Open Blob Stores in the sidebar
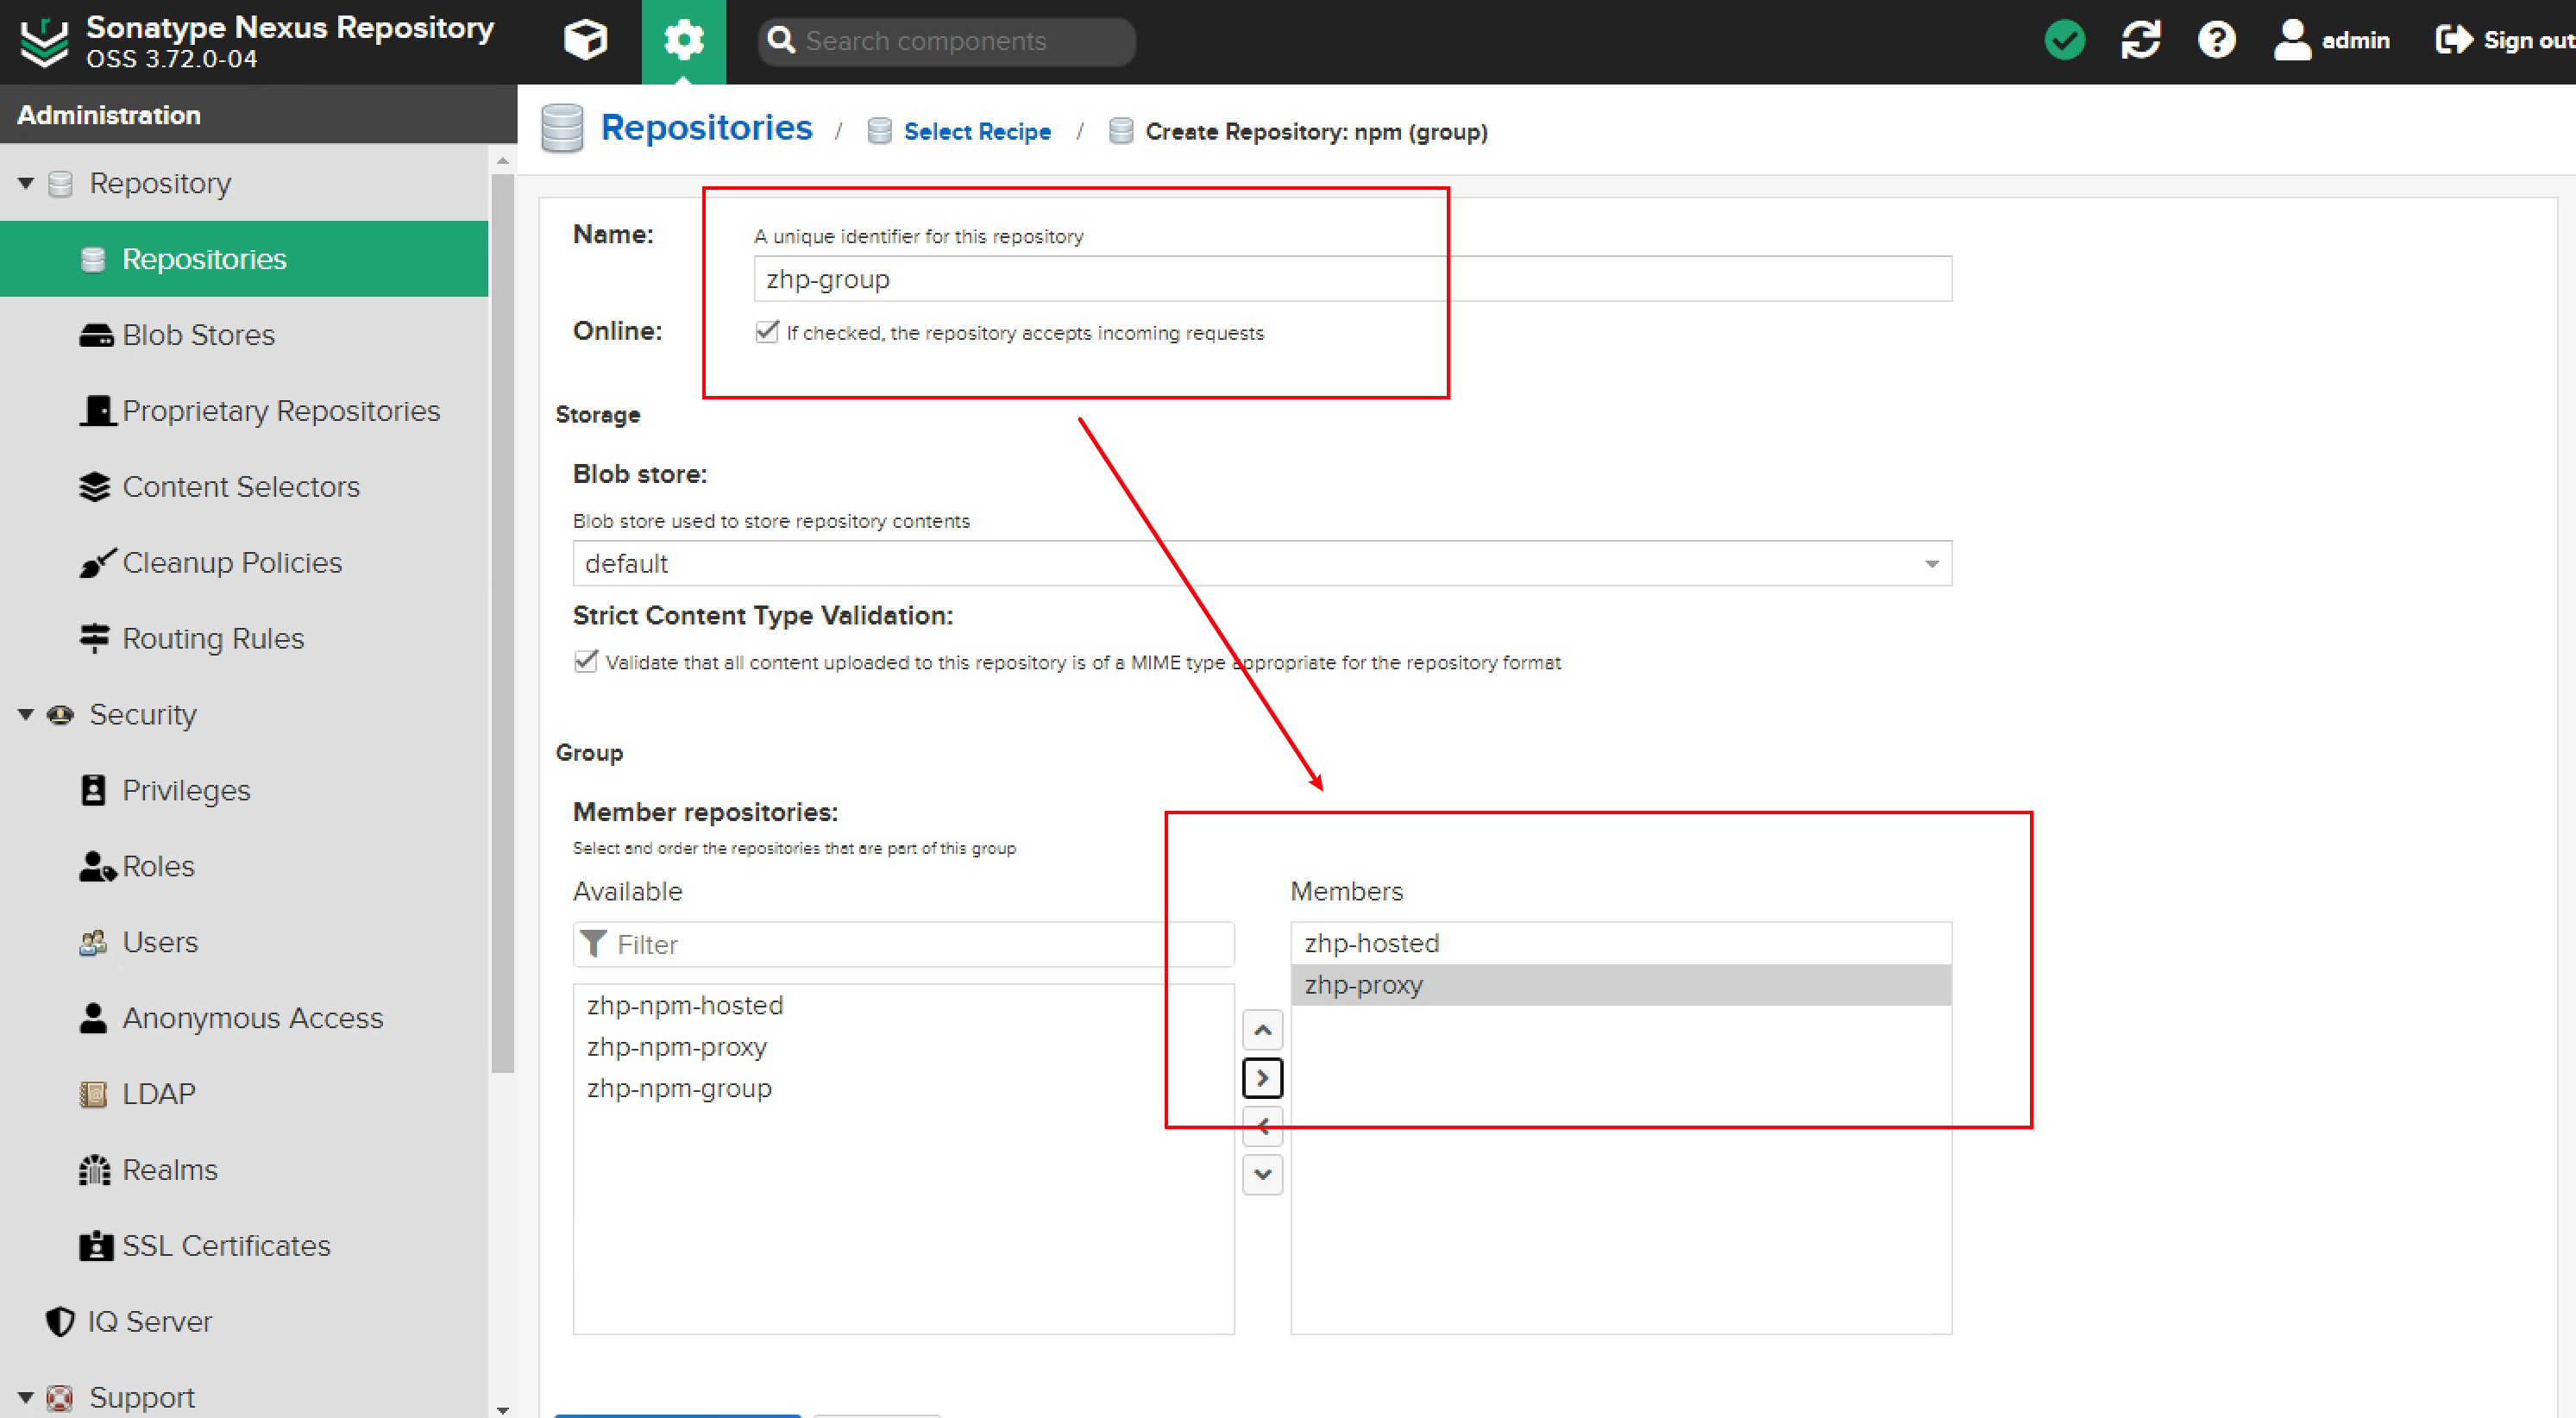The image size is (2576, 1418). [198, 335]
